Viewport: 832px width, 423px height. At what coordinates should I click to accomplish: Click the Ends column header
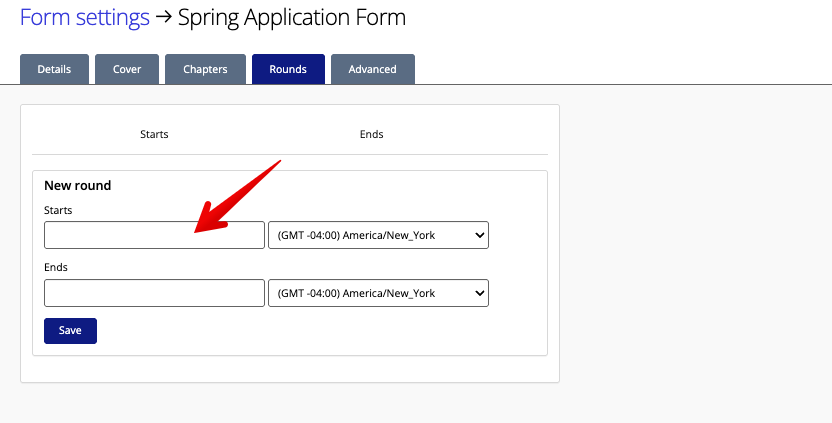click(x=371, y=134)
